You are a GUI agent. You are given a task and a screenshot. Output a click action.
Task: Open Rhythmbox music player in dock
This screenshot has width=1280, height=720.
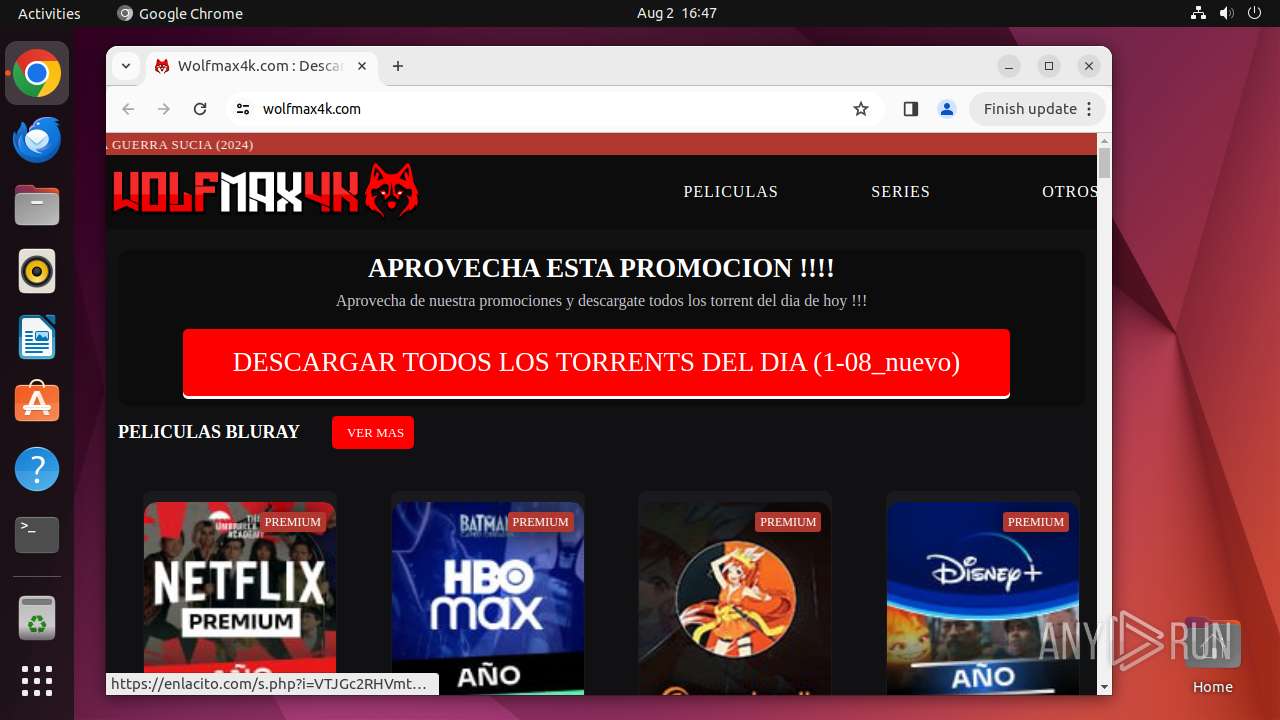pyautogui.click(x=37, y=271)
